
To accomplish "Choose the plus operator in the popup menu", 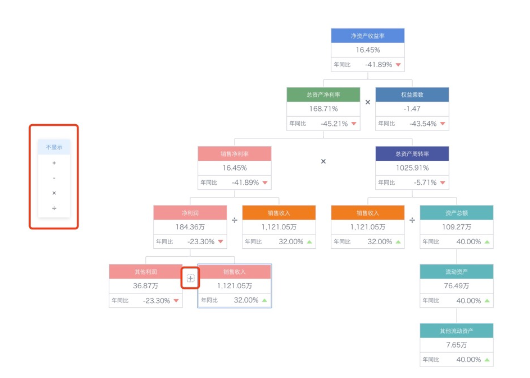I will coord(54,163).
